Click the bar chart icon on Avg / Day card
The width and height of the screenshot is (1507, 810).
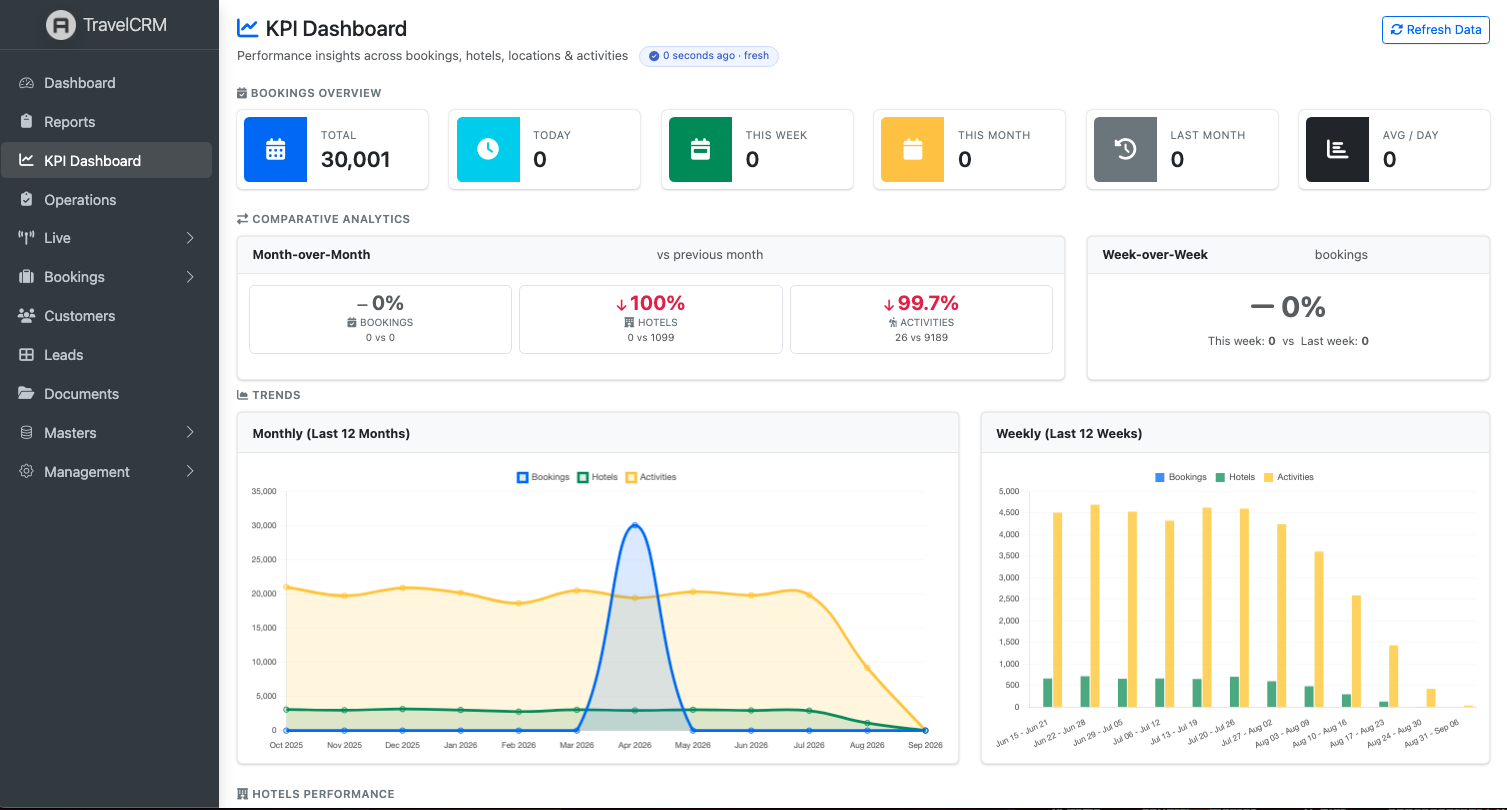[x=1337, y=149]
